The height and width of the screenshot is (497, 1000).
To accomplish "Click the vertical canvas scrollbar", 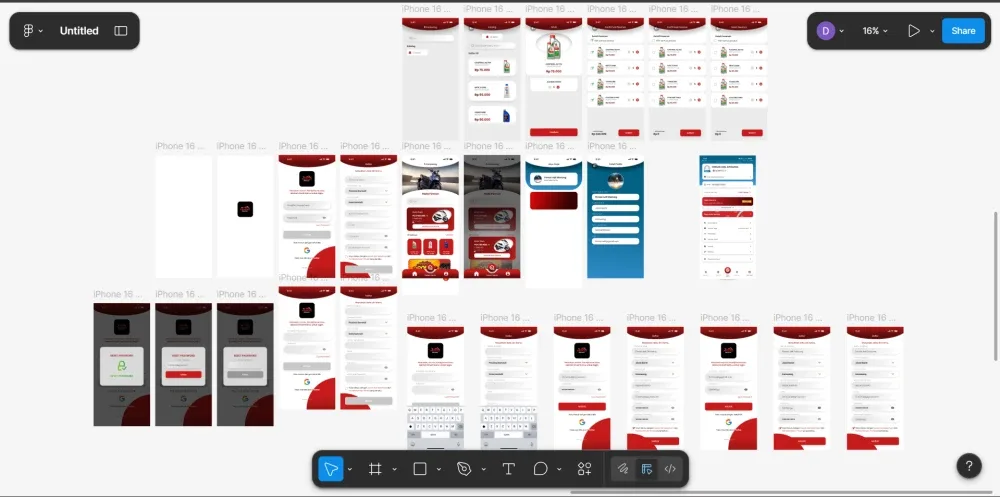I will coord(995,286).
